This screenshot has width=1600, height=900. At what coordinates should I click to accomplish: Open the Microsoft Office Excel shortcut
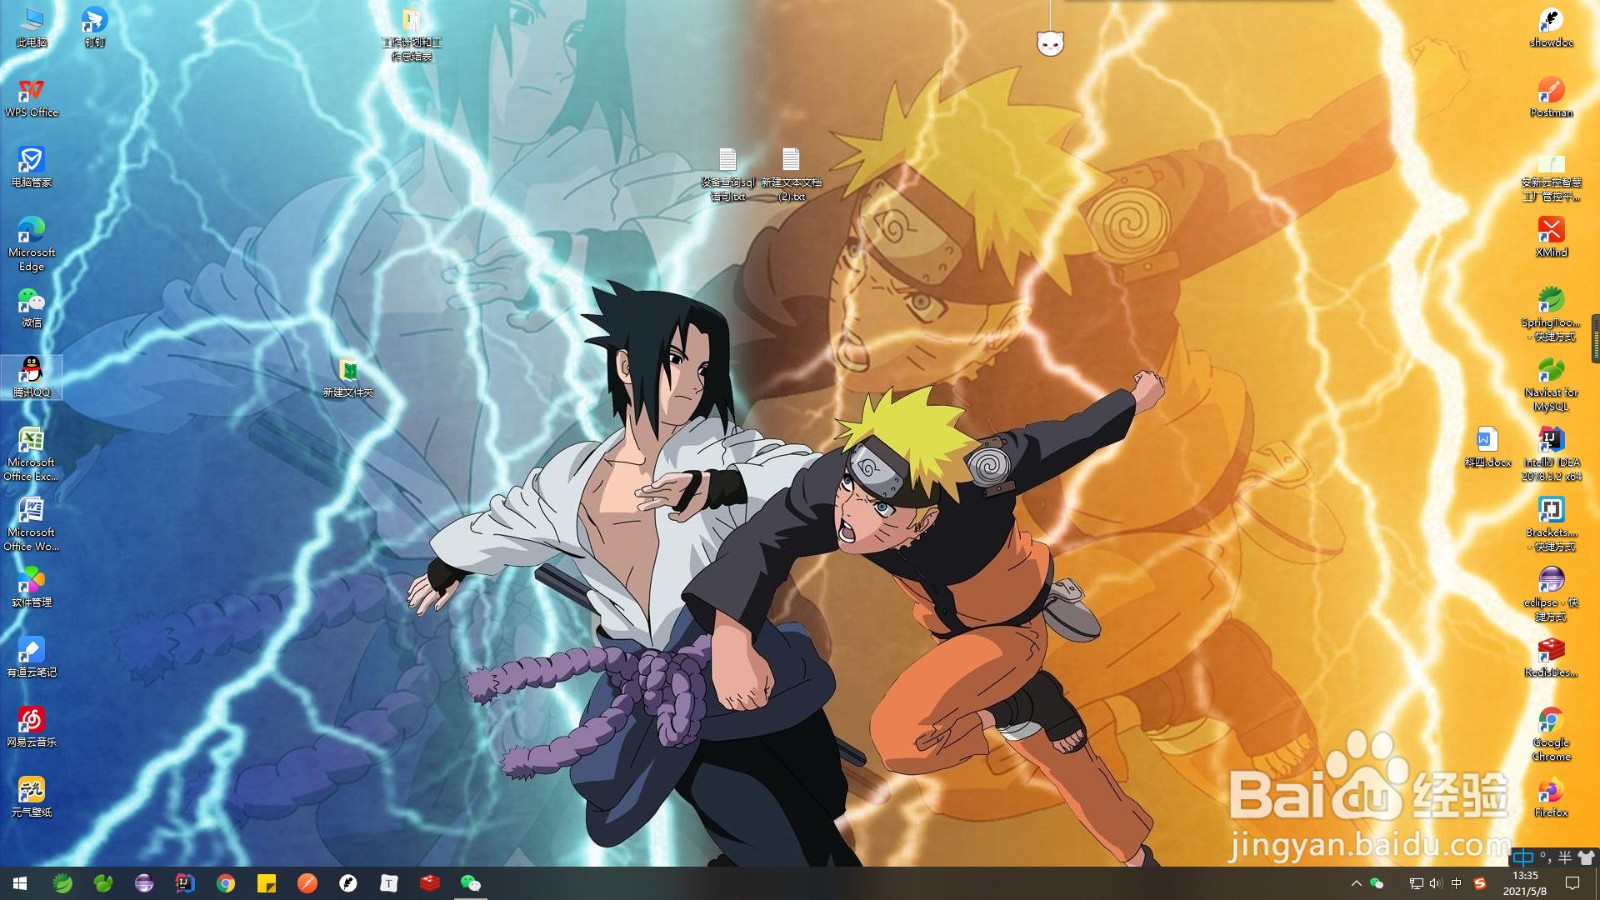[x=31, y=454]
